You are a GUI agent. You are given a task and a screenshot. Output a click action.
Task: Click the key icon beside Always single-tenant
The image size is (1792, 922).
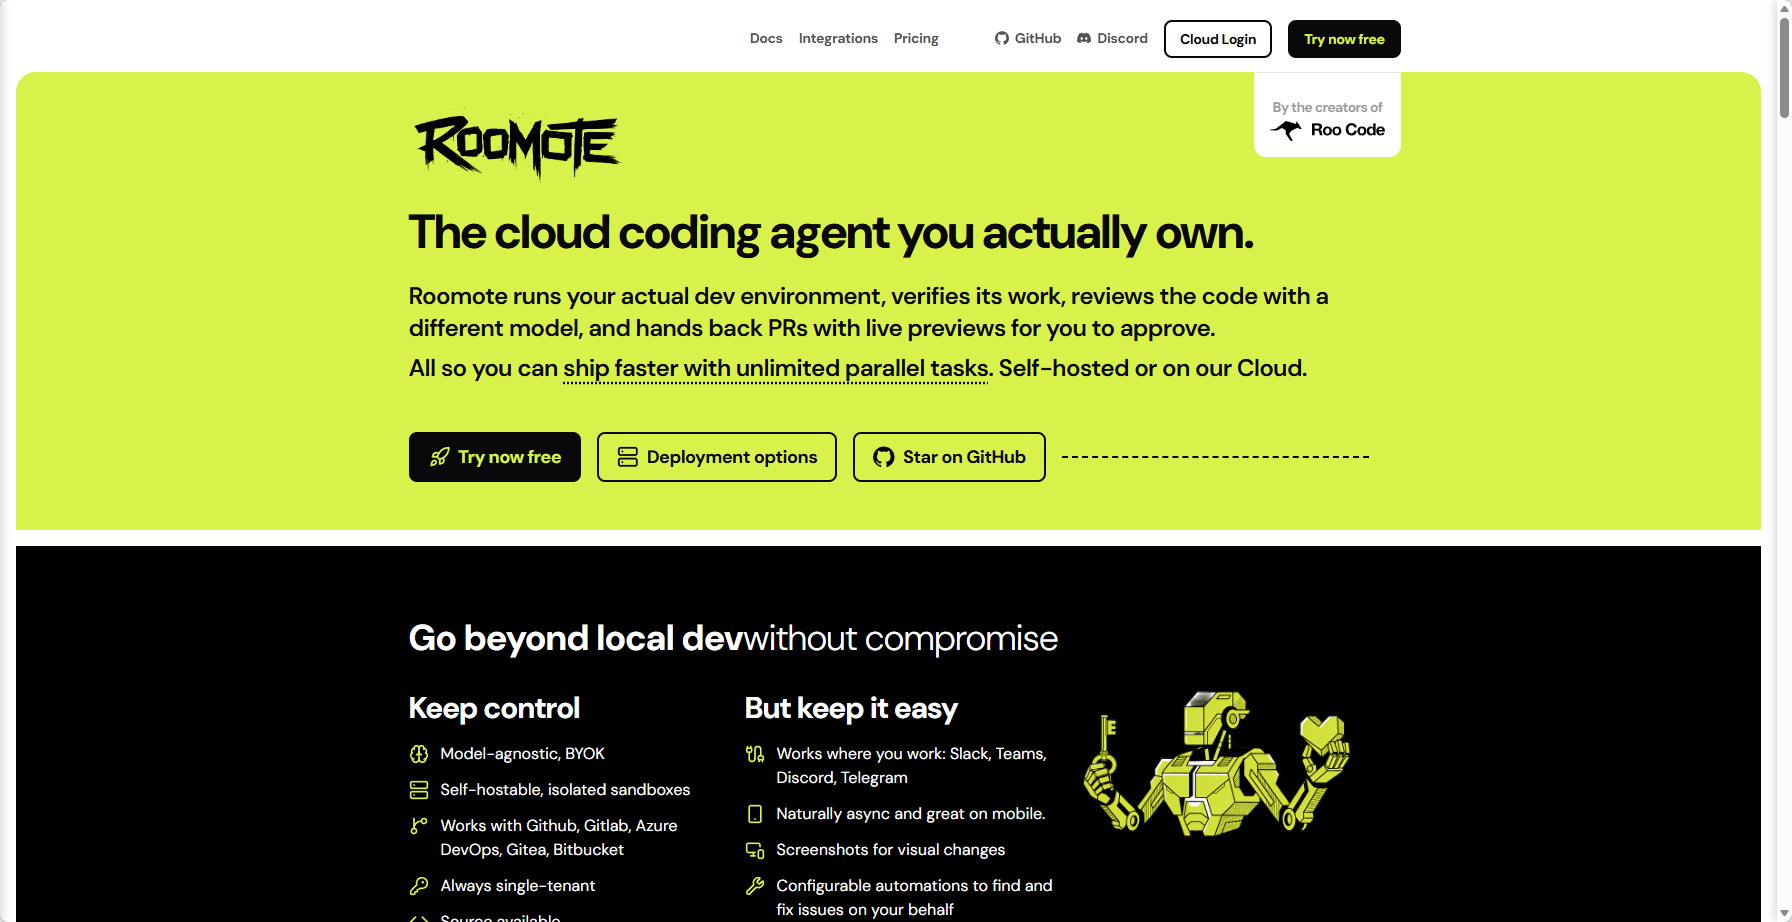(419, 886)
